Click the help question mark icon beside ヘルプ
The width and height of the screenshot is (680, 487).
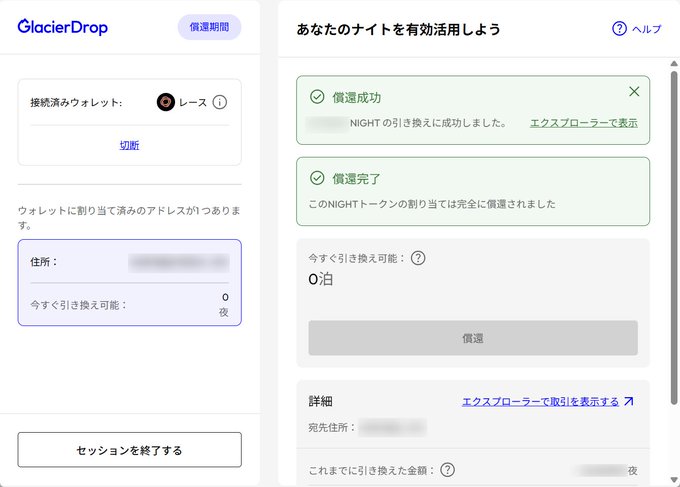pyautogui.click(x=619, y=29)
